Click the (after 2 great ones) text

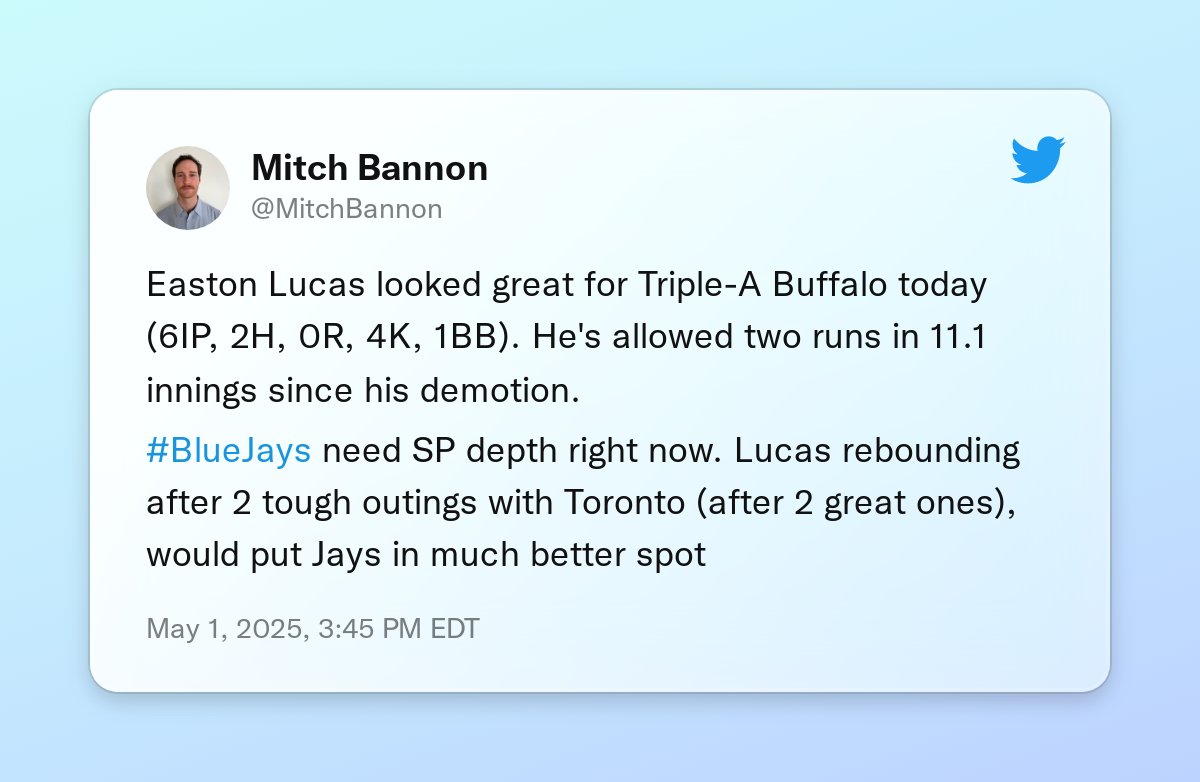pos(844,503)
